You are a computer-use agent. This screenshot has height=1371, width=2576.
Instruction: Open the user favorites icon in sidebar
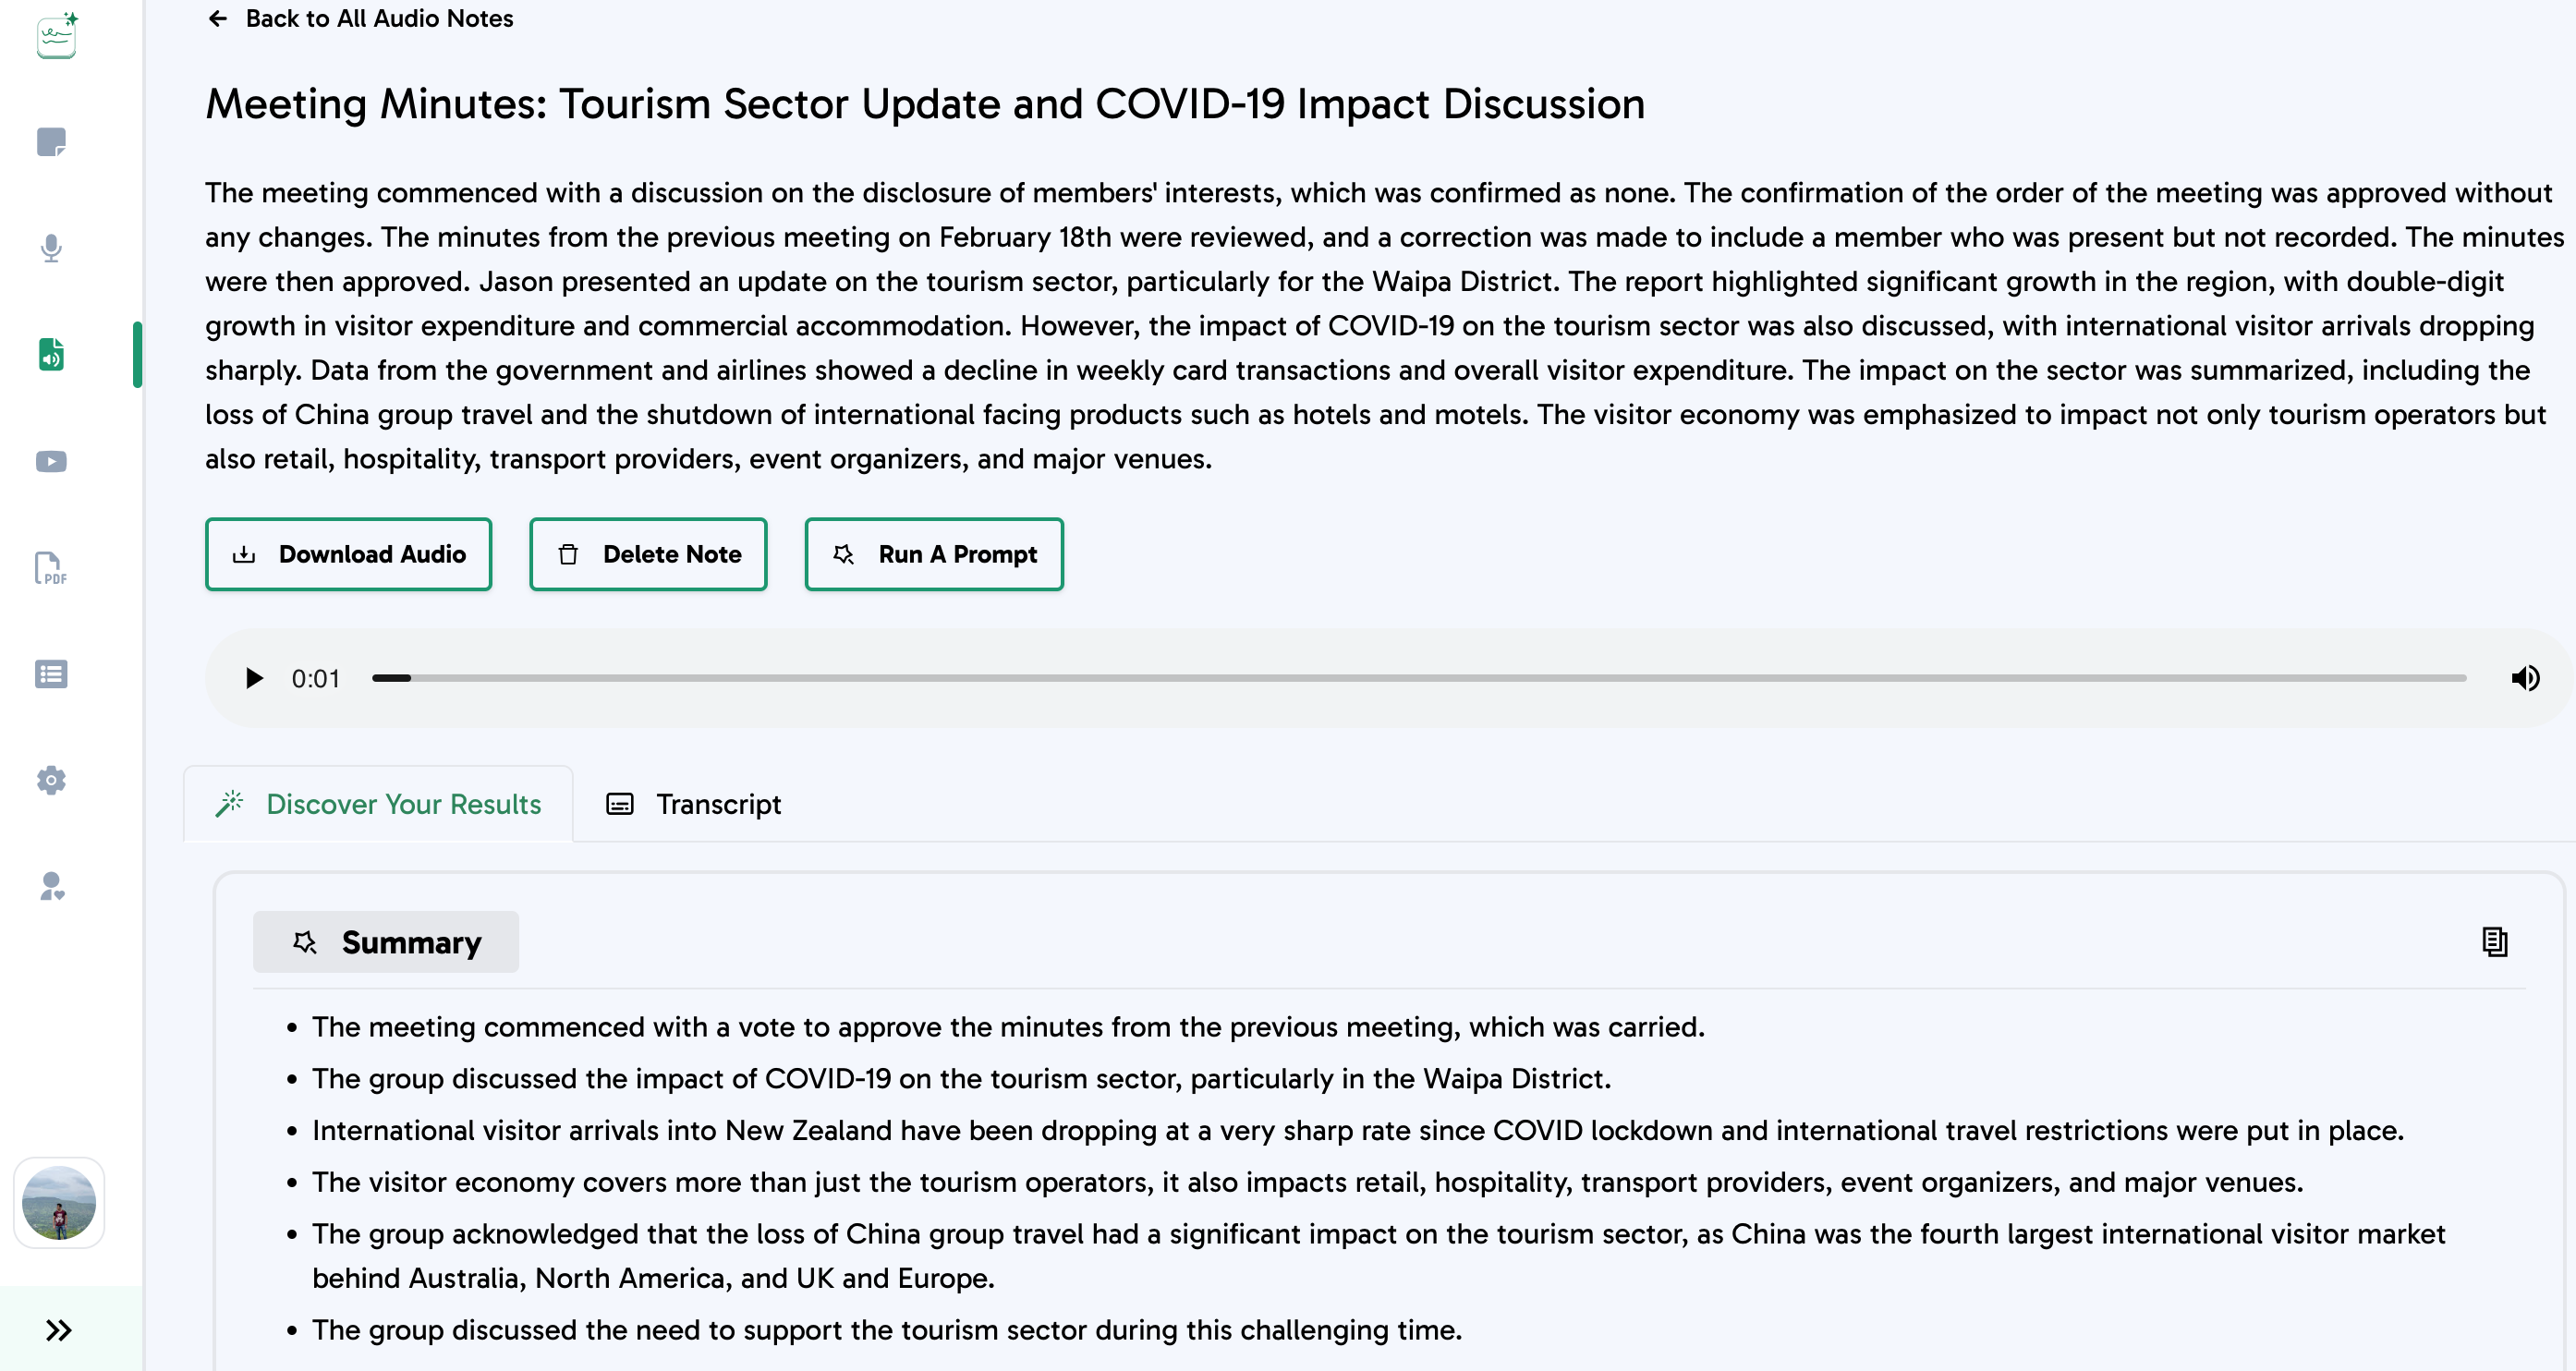click(51, 886)
